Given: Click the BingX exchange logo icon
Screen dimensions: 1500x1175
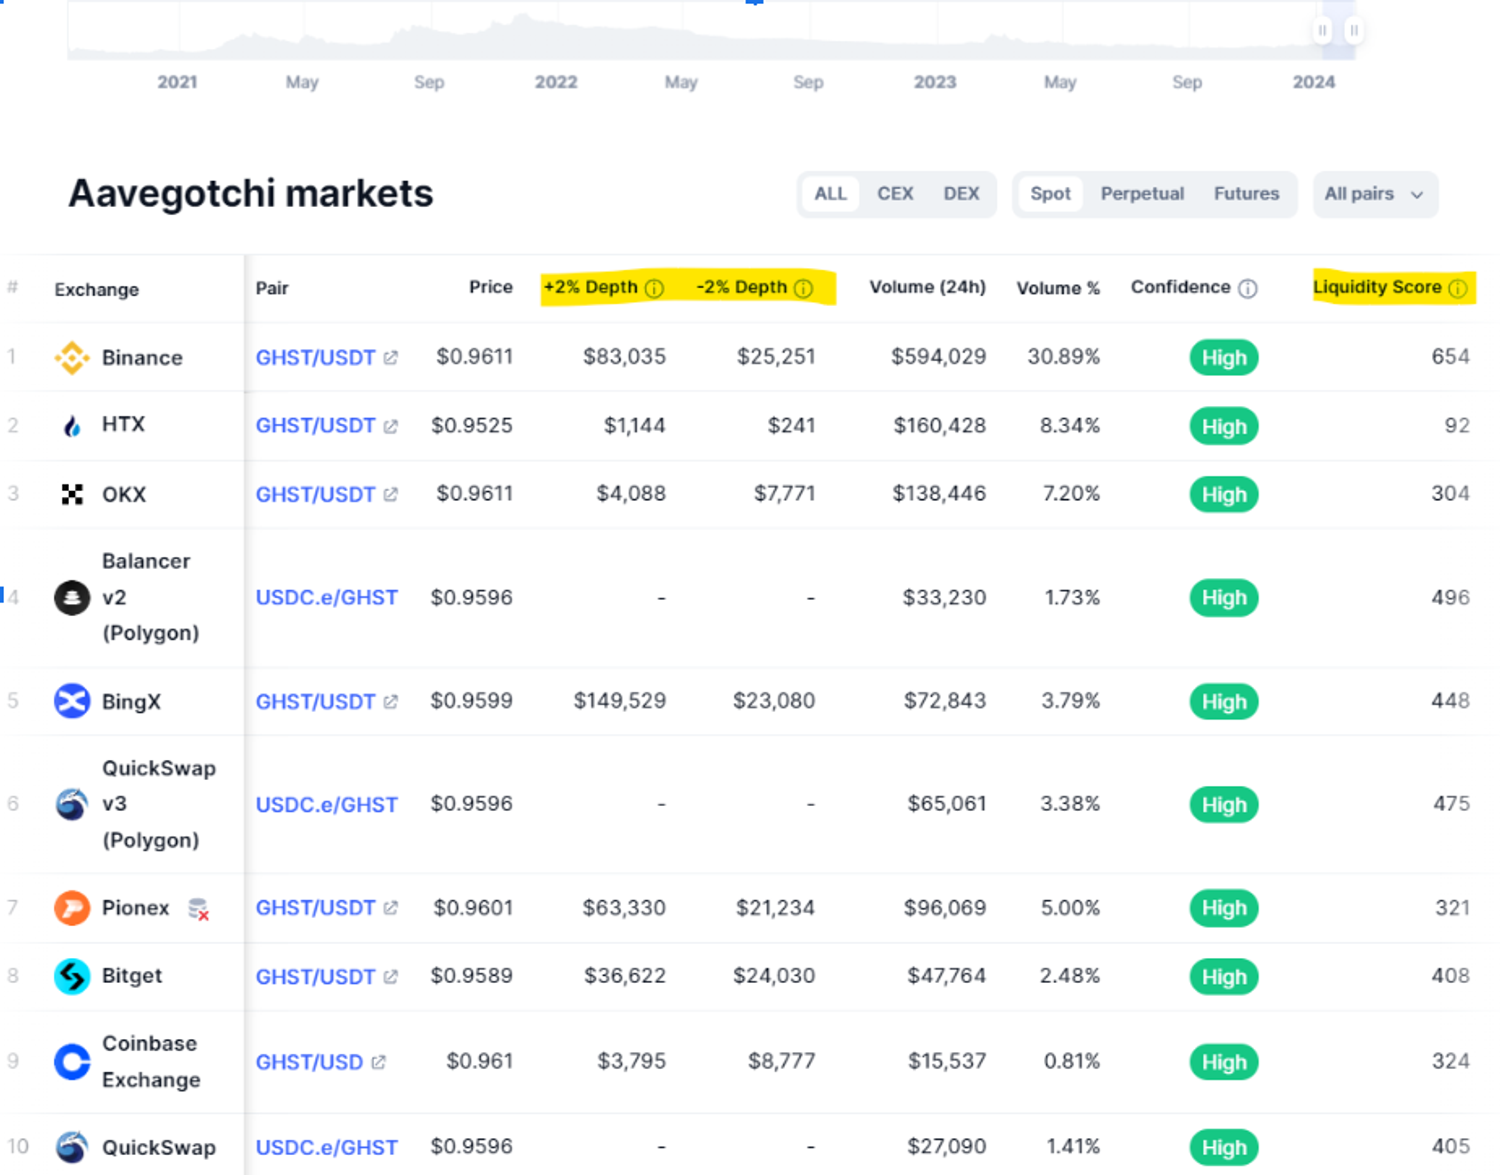Looking at the screenshot, I should point(71,701).
